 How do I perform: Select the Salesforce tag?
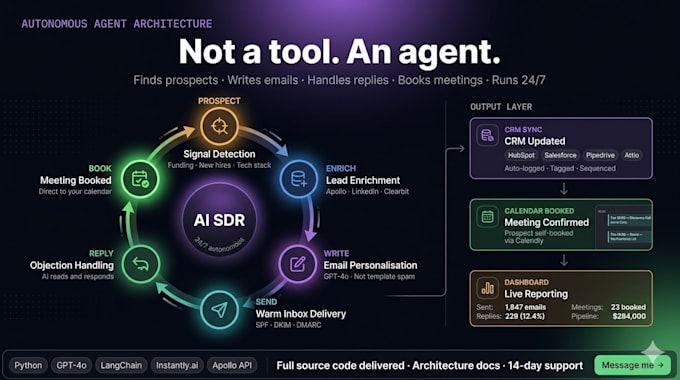click(560, 155)
